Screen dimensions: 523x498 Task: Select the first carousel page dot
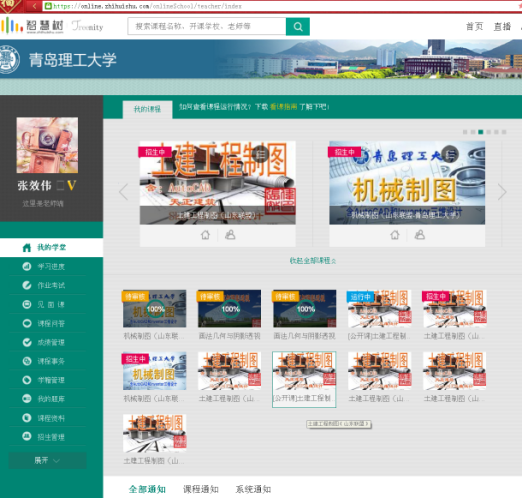465,132
